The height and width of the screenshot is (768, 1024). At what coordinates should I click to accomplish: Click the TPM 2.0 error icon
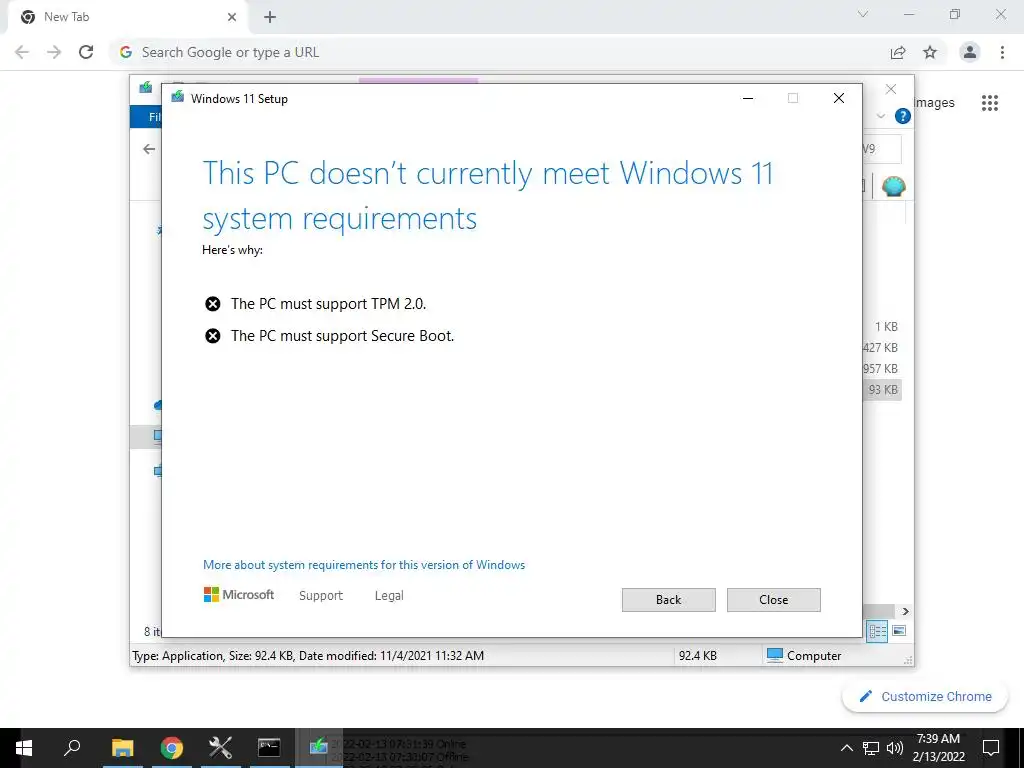click(x=212, y=304)
